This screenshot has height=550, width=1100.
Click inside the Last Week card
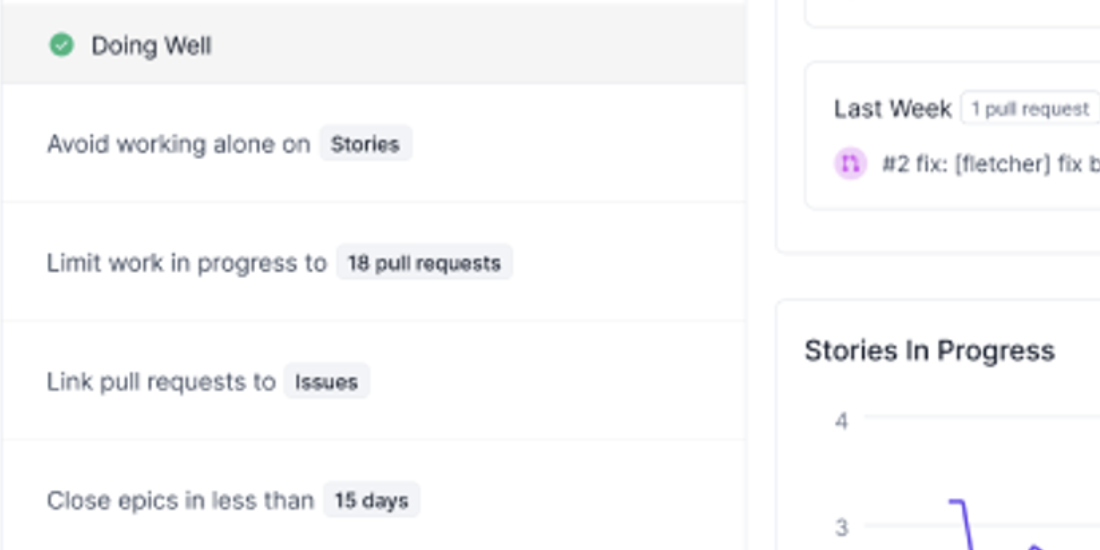(950, 190)
